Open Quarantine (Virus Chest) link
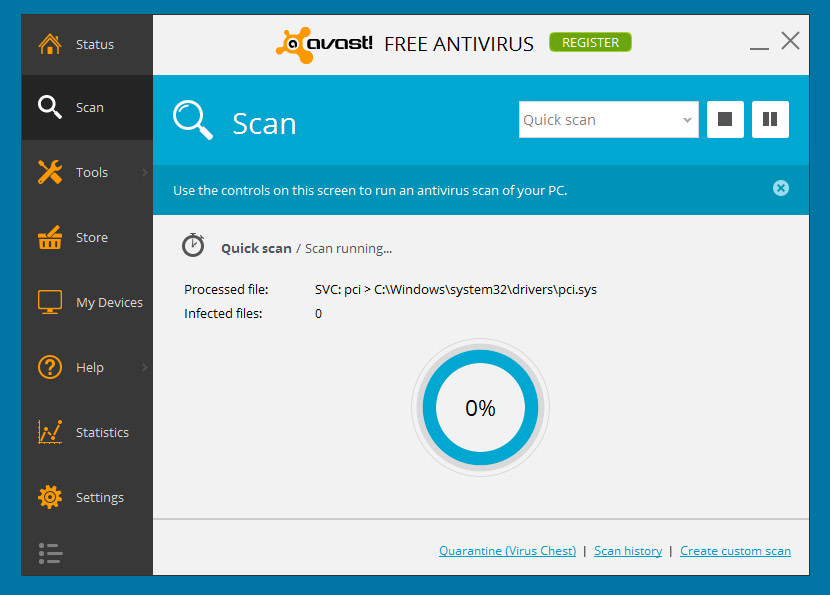The width and height of the screenshot is (830, 595). [x=507, y=551]
